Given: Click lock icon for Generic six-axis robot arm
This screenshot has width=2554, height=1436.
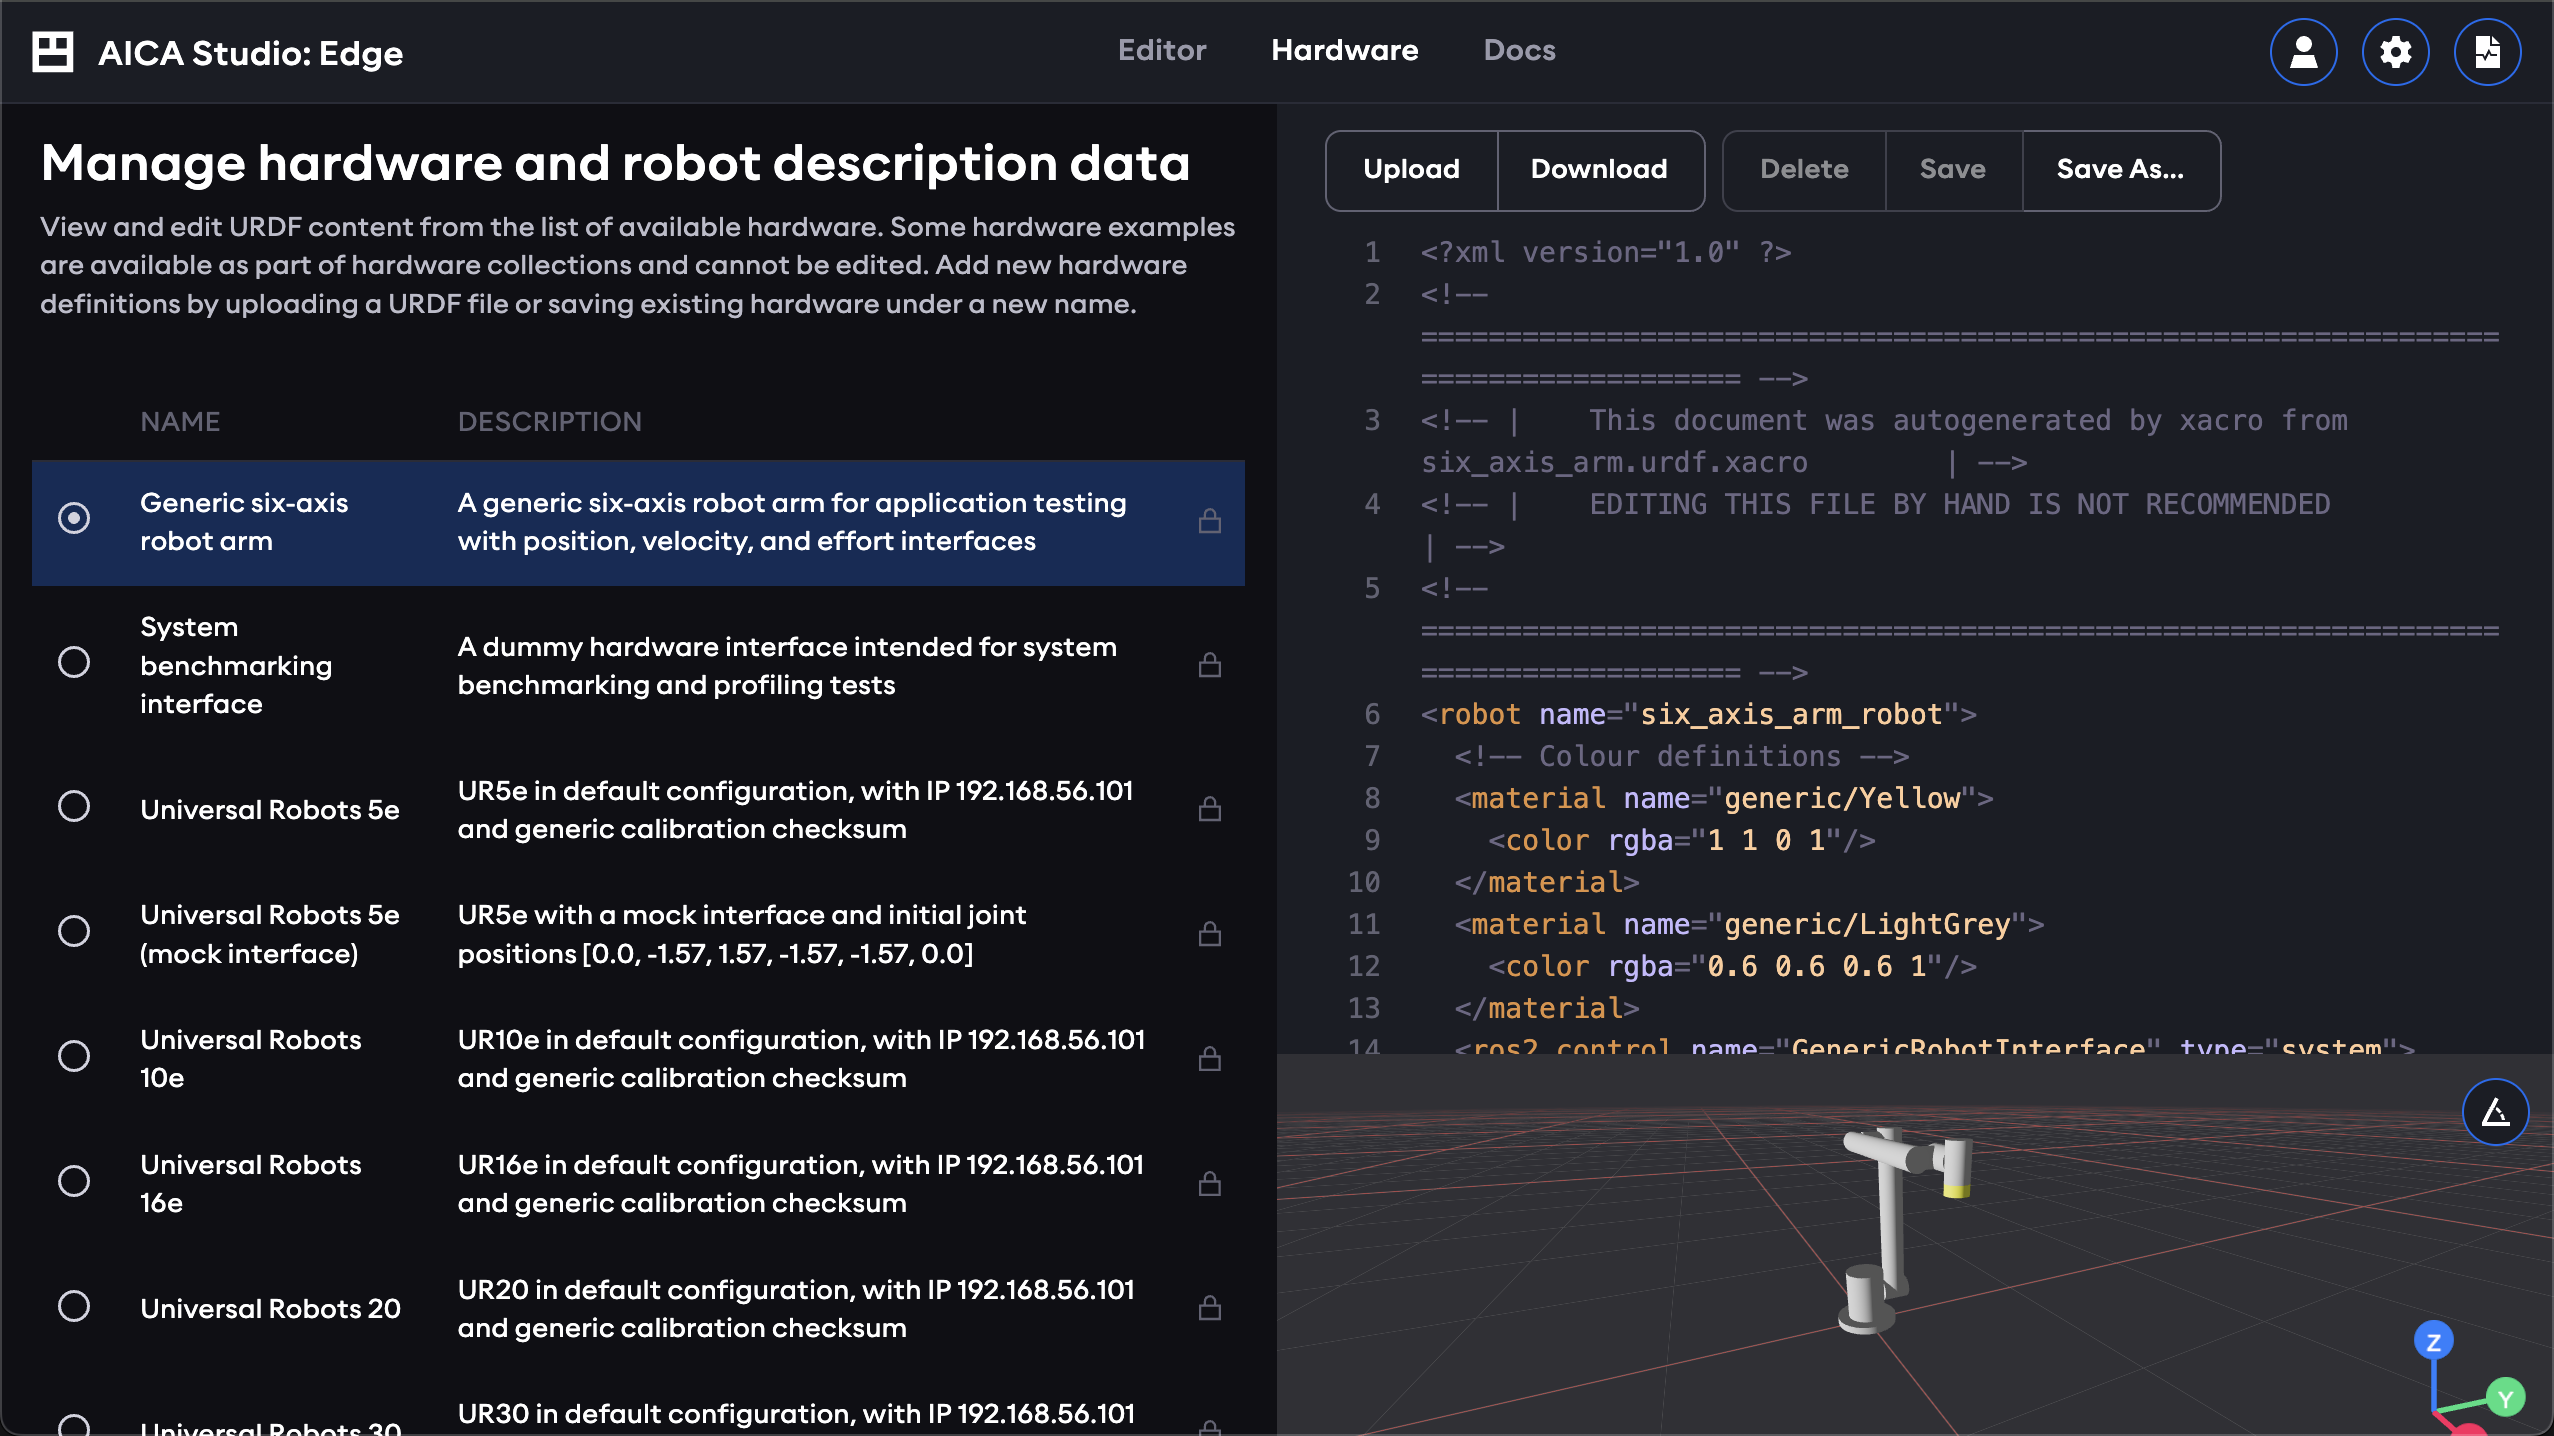Looking at the screenshot, I should click(1210, 521).
